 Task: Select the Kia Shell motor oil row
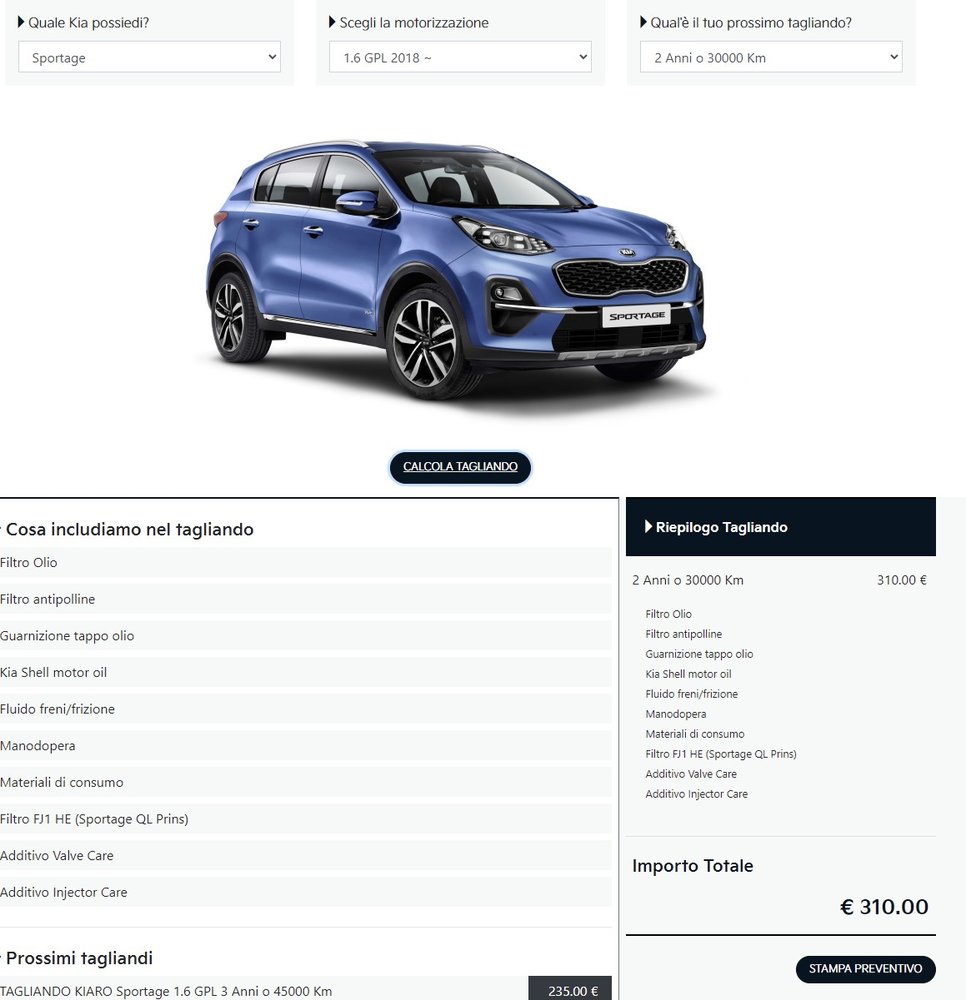pyautogui.click(x=305, y=672)
